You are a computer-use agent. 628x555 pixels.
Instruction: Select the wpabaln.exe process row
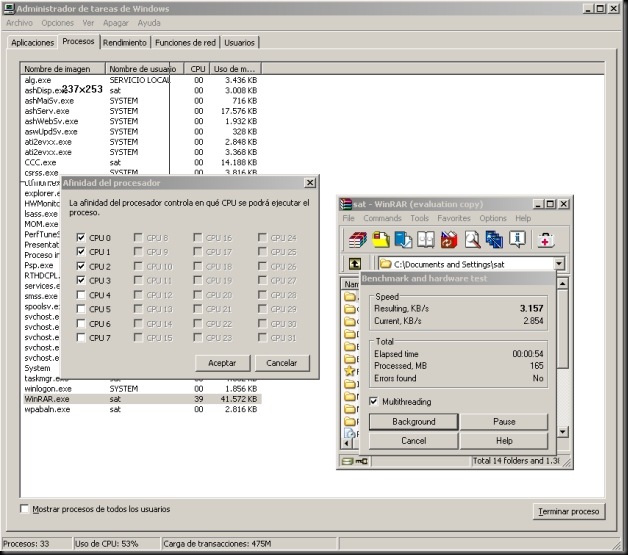pyautogui.click(x=142, y=409)
